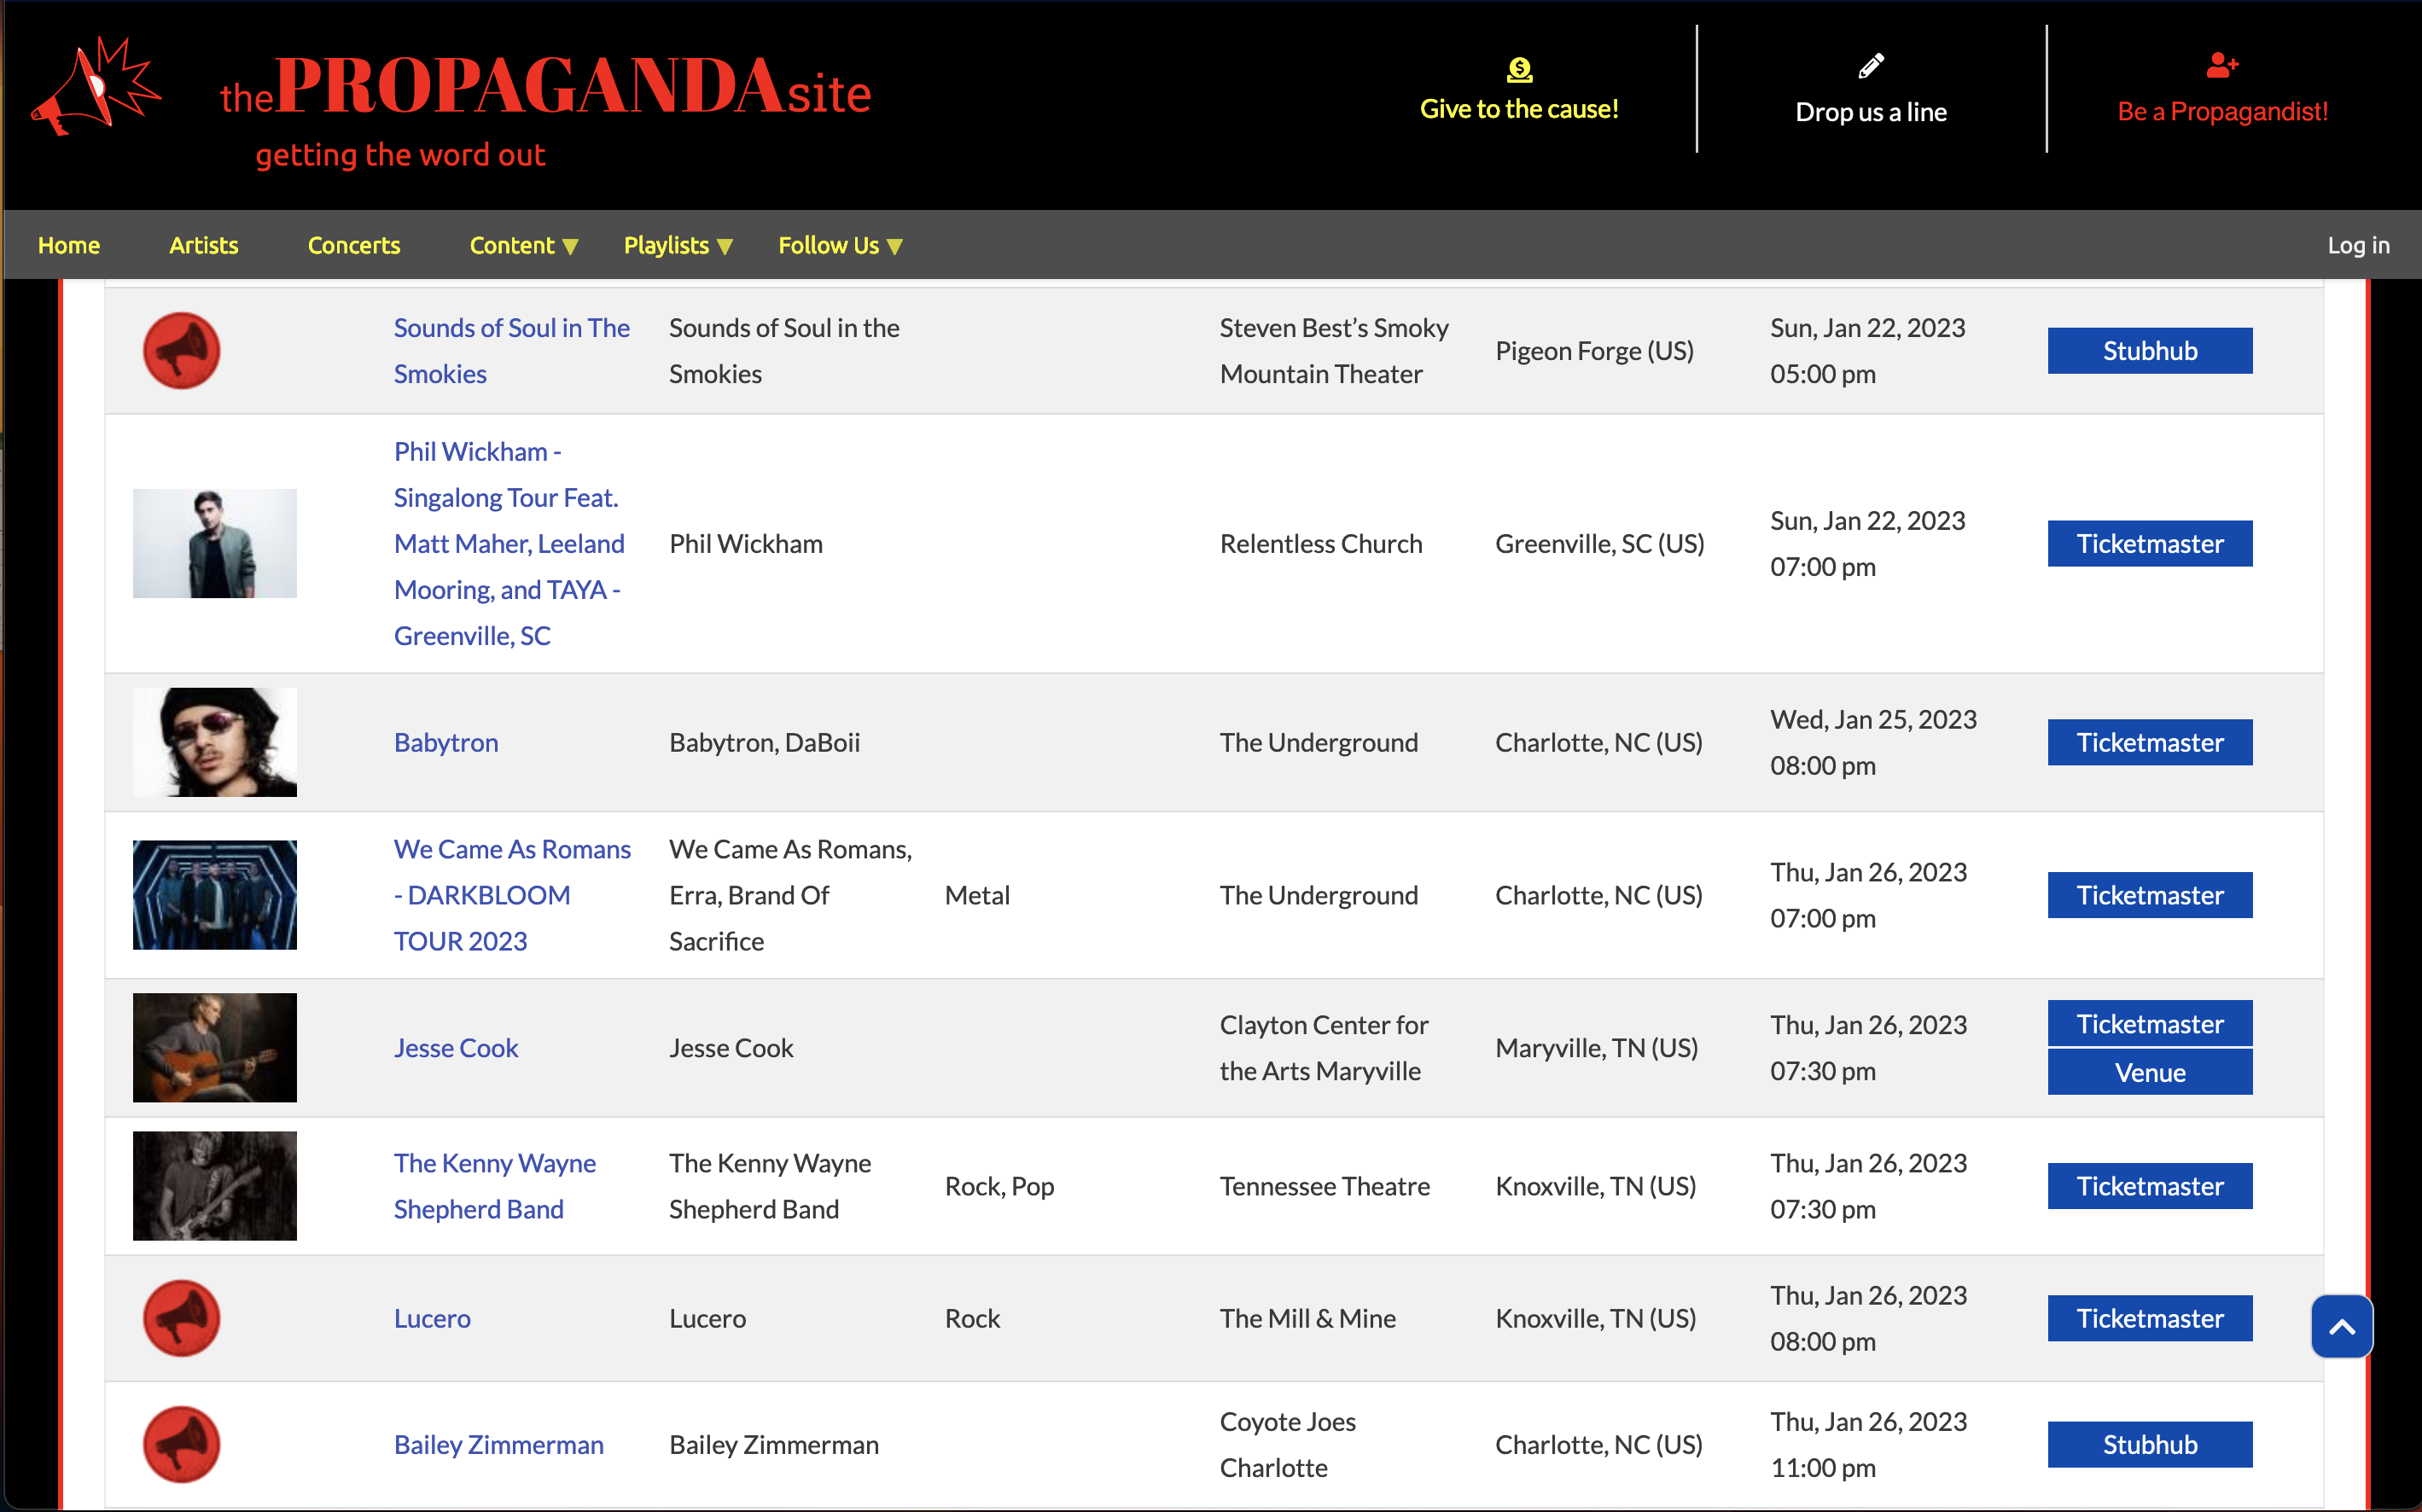Click the donate coin icon above Give to the cause
The width and height of the screenshot is (2422, 1512).
[1519, 69]
